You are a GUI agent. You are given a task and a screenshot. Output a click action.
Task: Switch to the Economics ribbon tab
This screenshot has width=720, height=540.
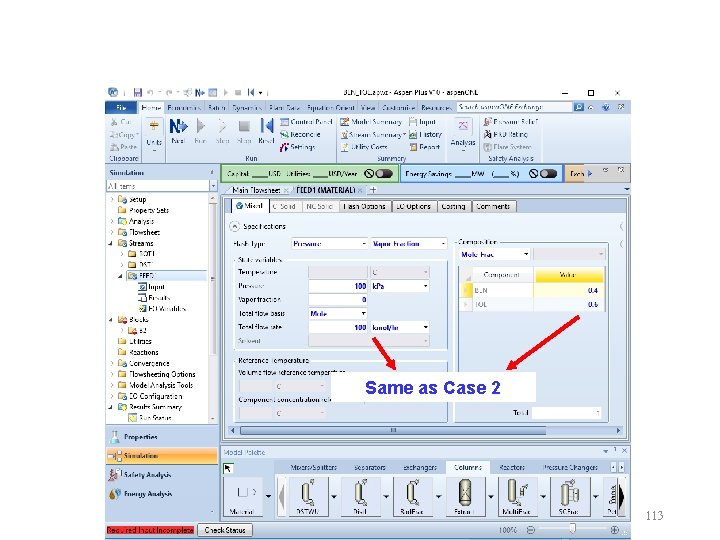[184, 107]
